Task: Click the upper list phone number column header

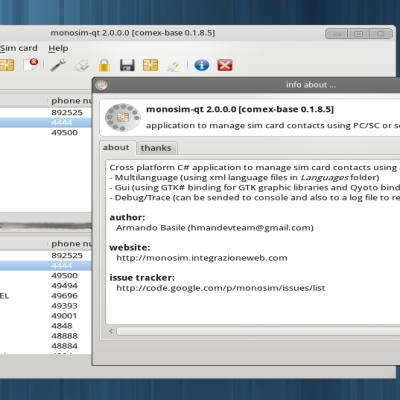Action: click(x=71, y=100)
